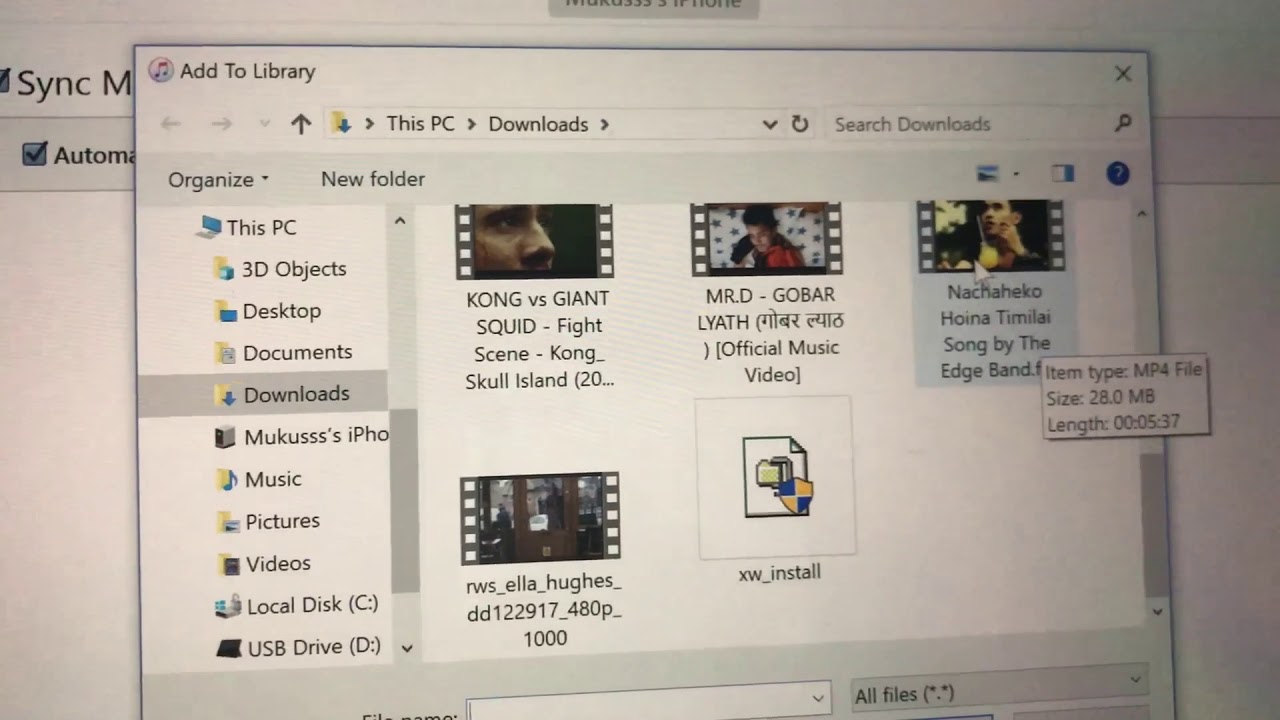Toggle the preview pane
This screenshot has height=720, width=1280.
click(1062, 174)
